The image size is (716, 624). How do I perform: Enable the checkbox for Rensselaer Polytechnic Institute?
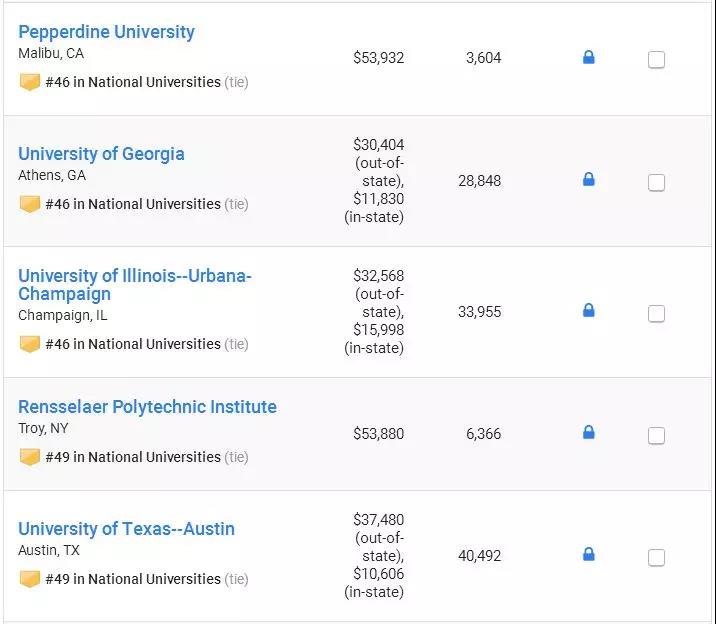[x=656, y=435]
